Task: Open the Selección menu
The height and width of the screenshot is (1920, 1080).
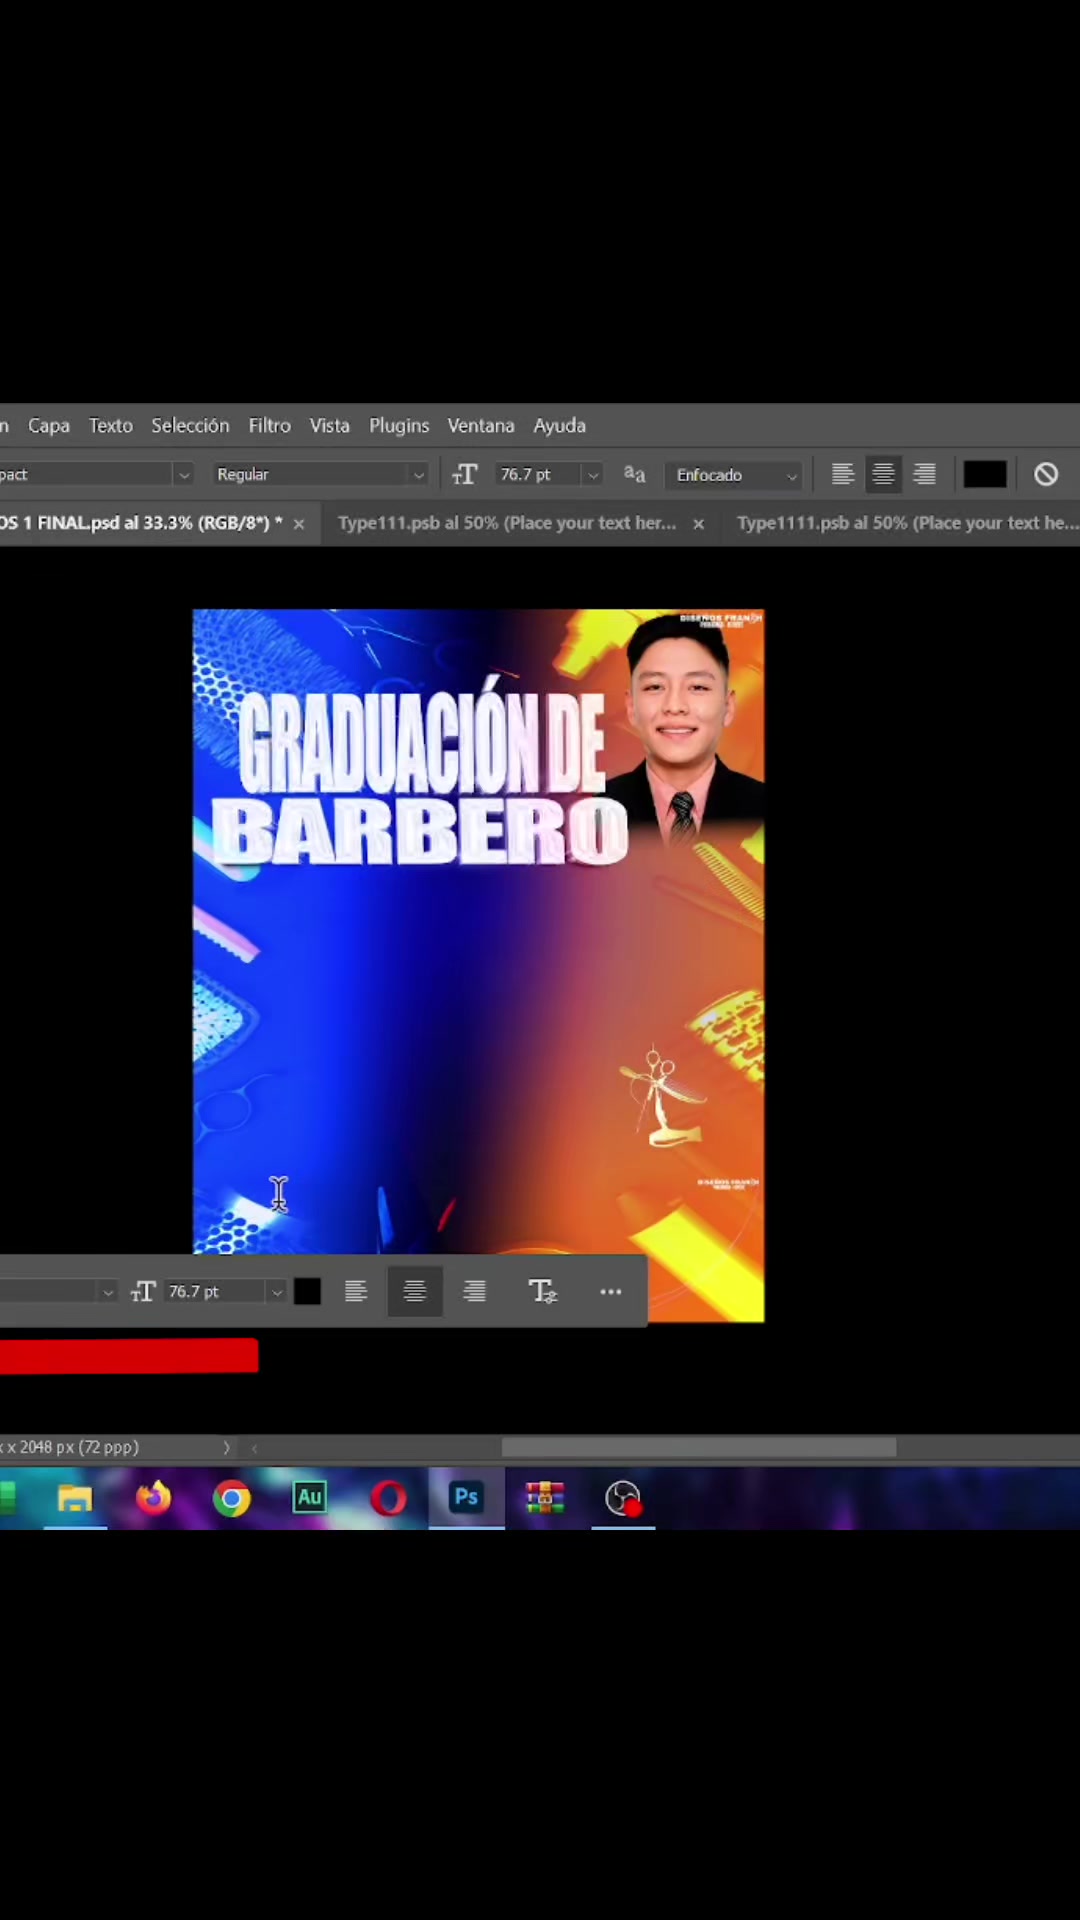Action: coord(190,425)
